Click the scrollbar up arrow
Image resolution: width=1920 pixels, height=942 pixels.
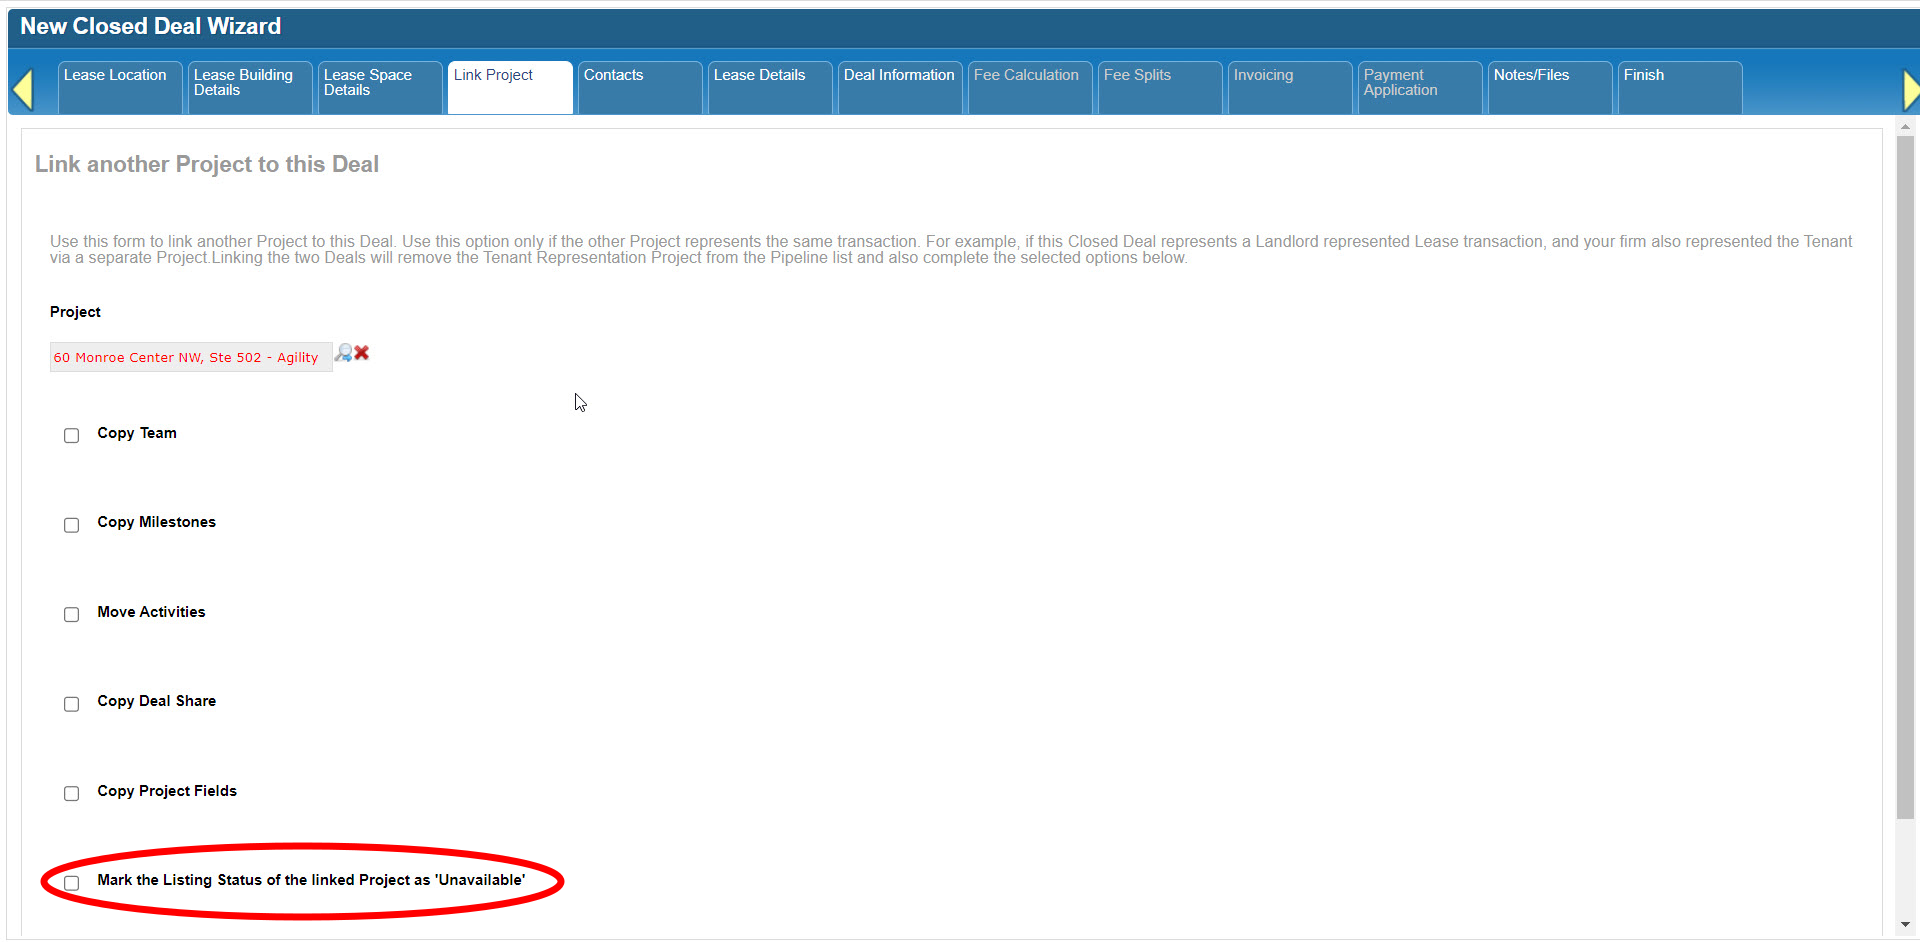coord(1905,127)
